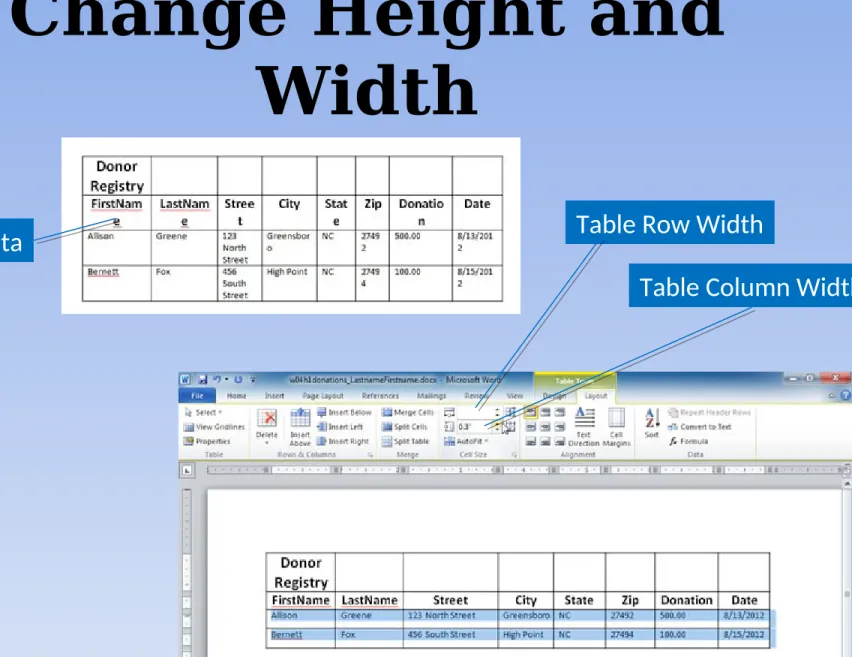Click Convert to Text in Data group
The width and height of the screenshot is (852, 657).
click(700, 427)
